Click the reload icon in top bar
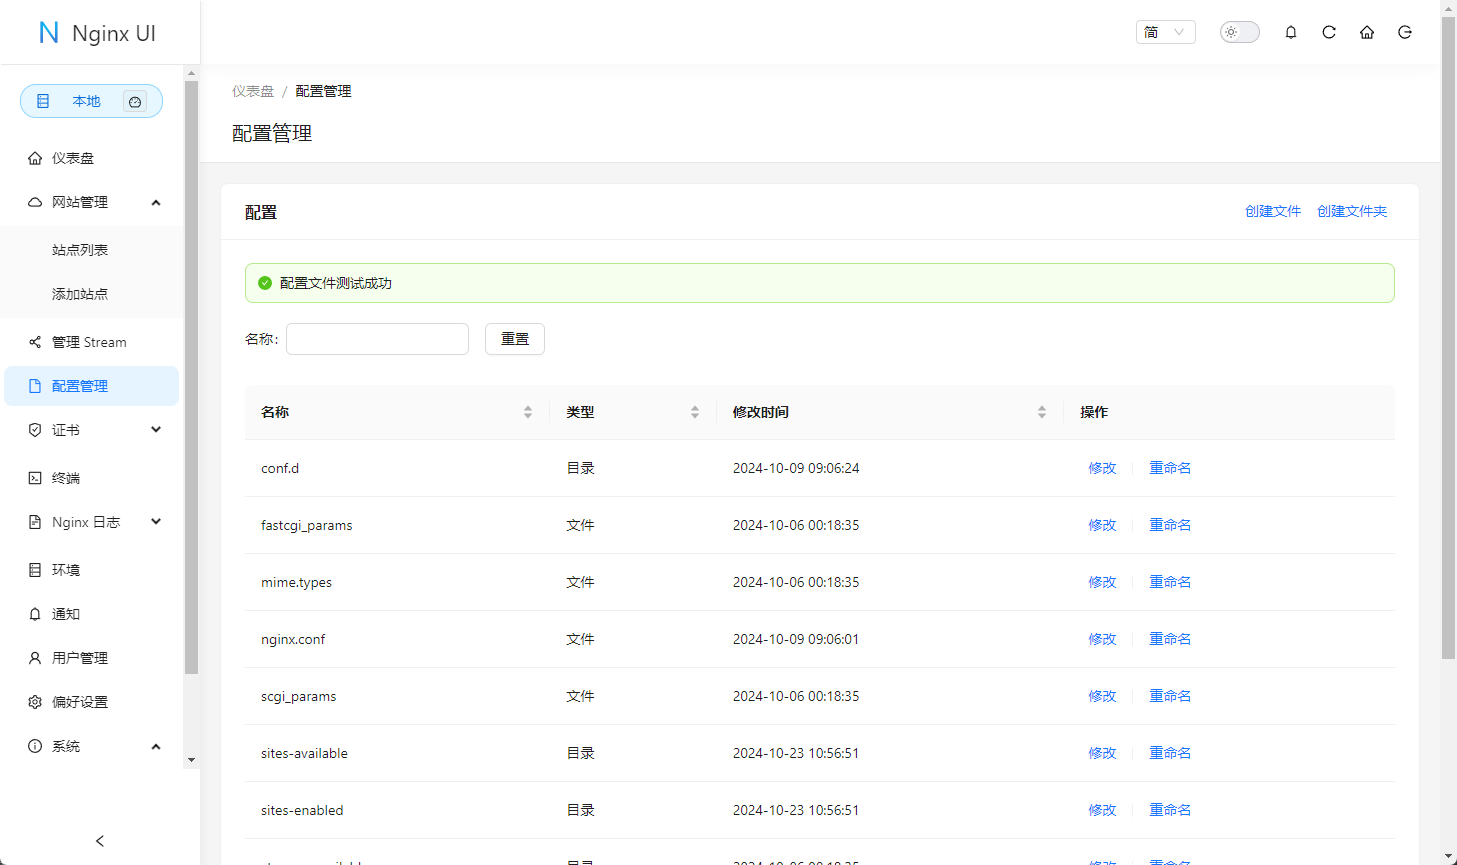The width and height of the screenshot is (1457, 865). [x=1329, y=32]
